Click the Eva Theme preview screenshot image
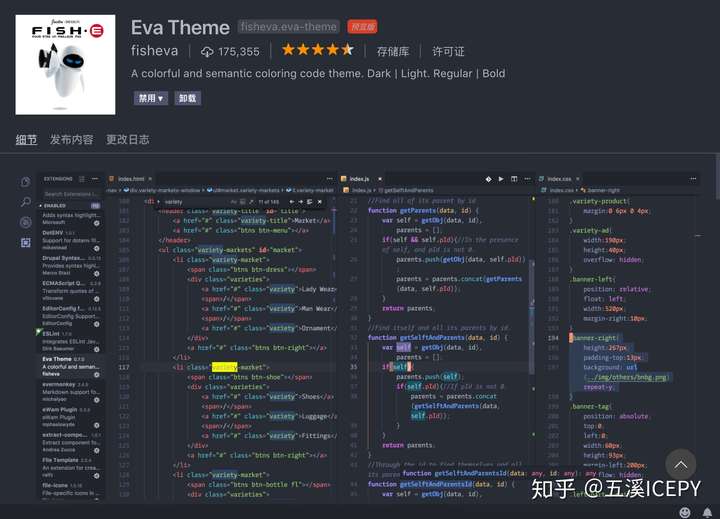Image resolution: width=720 pixels, height=519 pixels. 359,336
